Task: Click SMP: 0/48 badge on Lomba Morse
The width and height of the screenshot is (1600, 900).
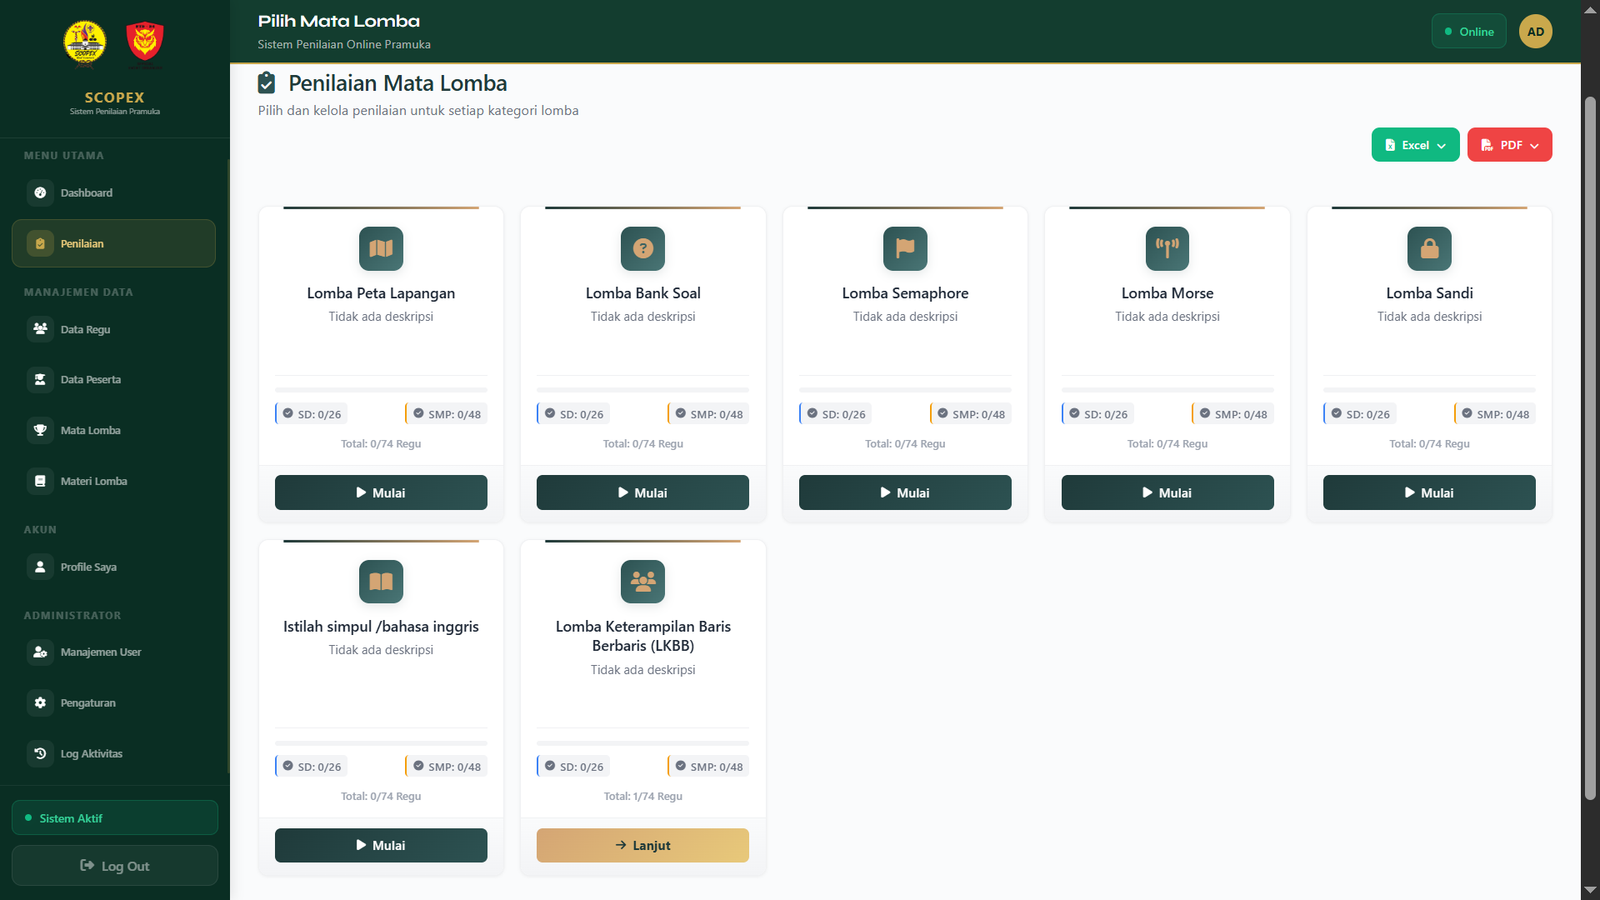Action: pyautogui.click(x=1233, y=414)
